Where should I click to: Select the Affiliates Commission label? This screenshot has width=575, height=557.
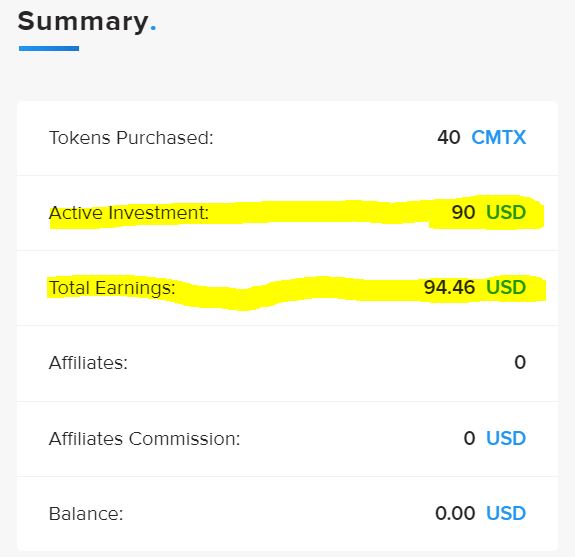click(x=144, y=439)
